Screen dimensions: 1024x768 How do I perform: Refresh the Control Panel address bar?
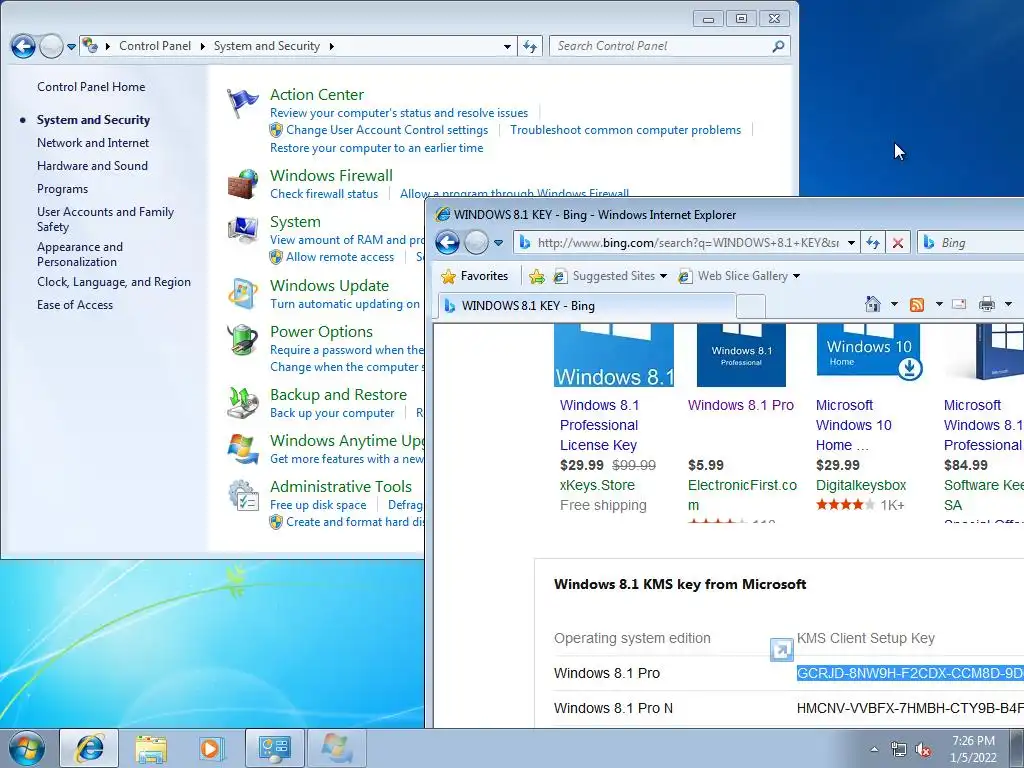tap(530, 46)
